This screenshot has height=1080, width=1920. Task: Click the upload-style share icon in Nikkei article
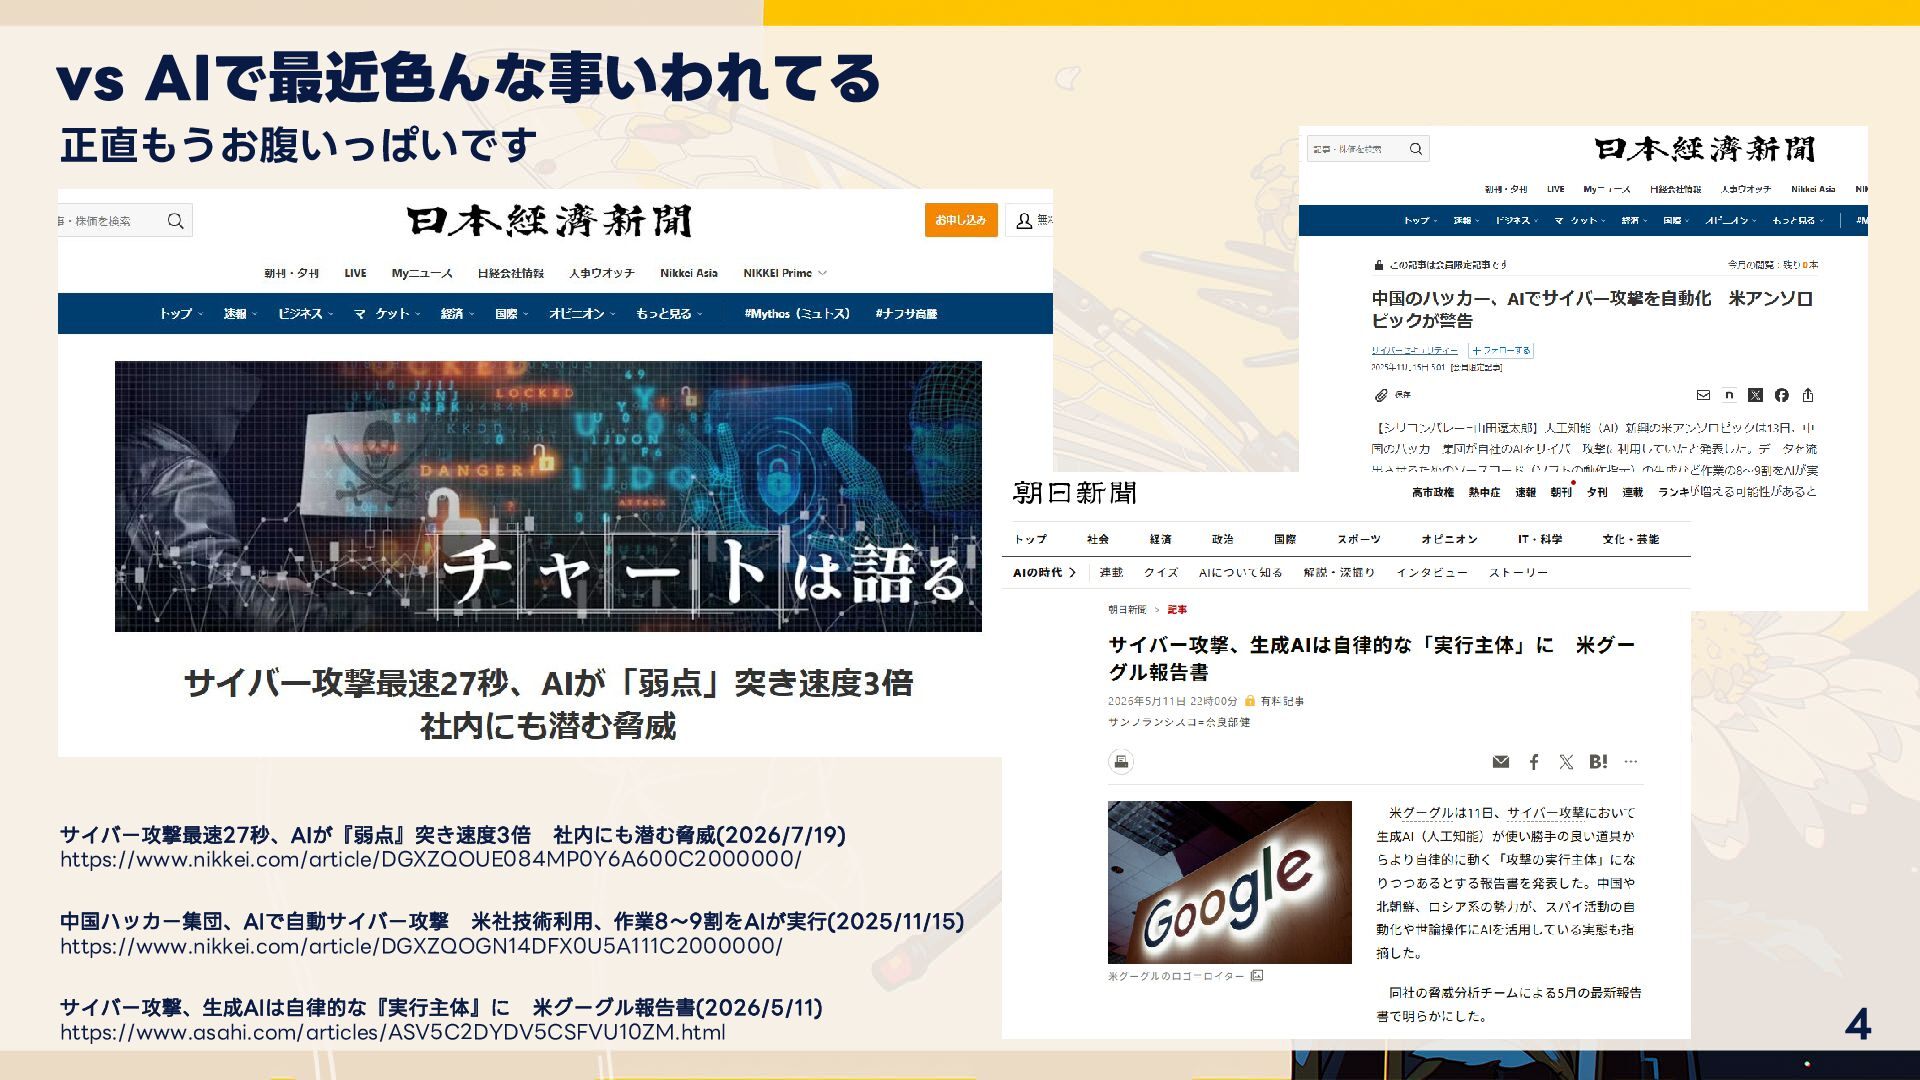click(1808, 395)
